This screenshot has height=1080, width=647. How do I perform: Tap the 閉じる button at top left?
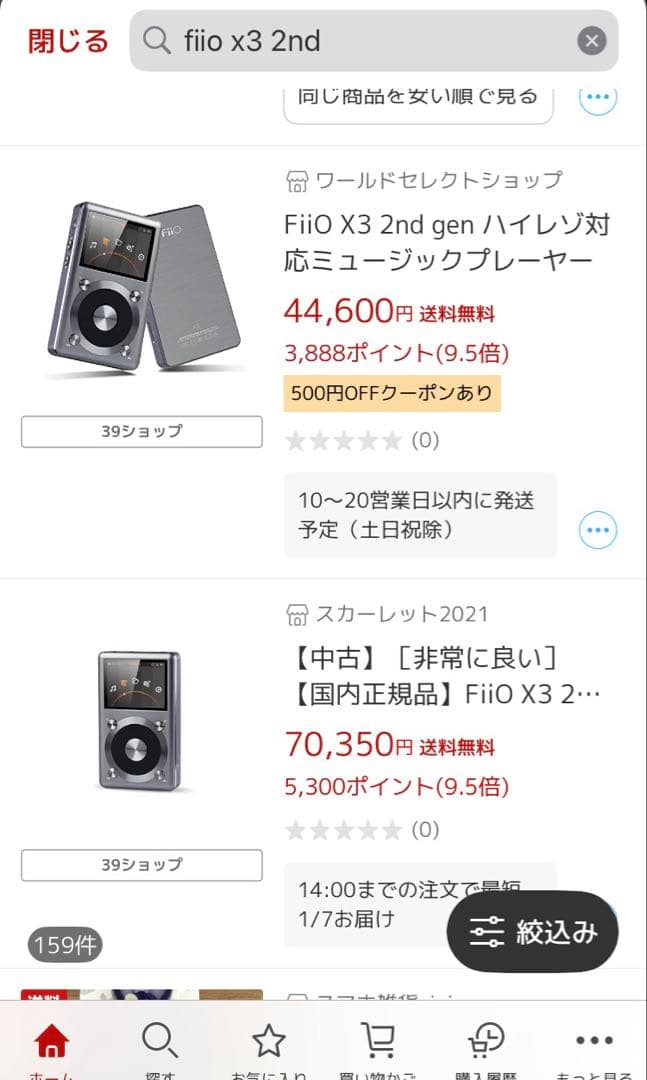[x=66, y=41]
